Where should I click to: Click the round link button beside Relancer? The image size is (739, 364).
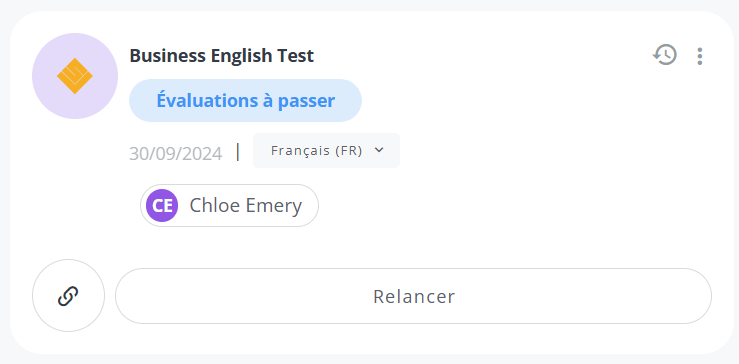68,296
